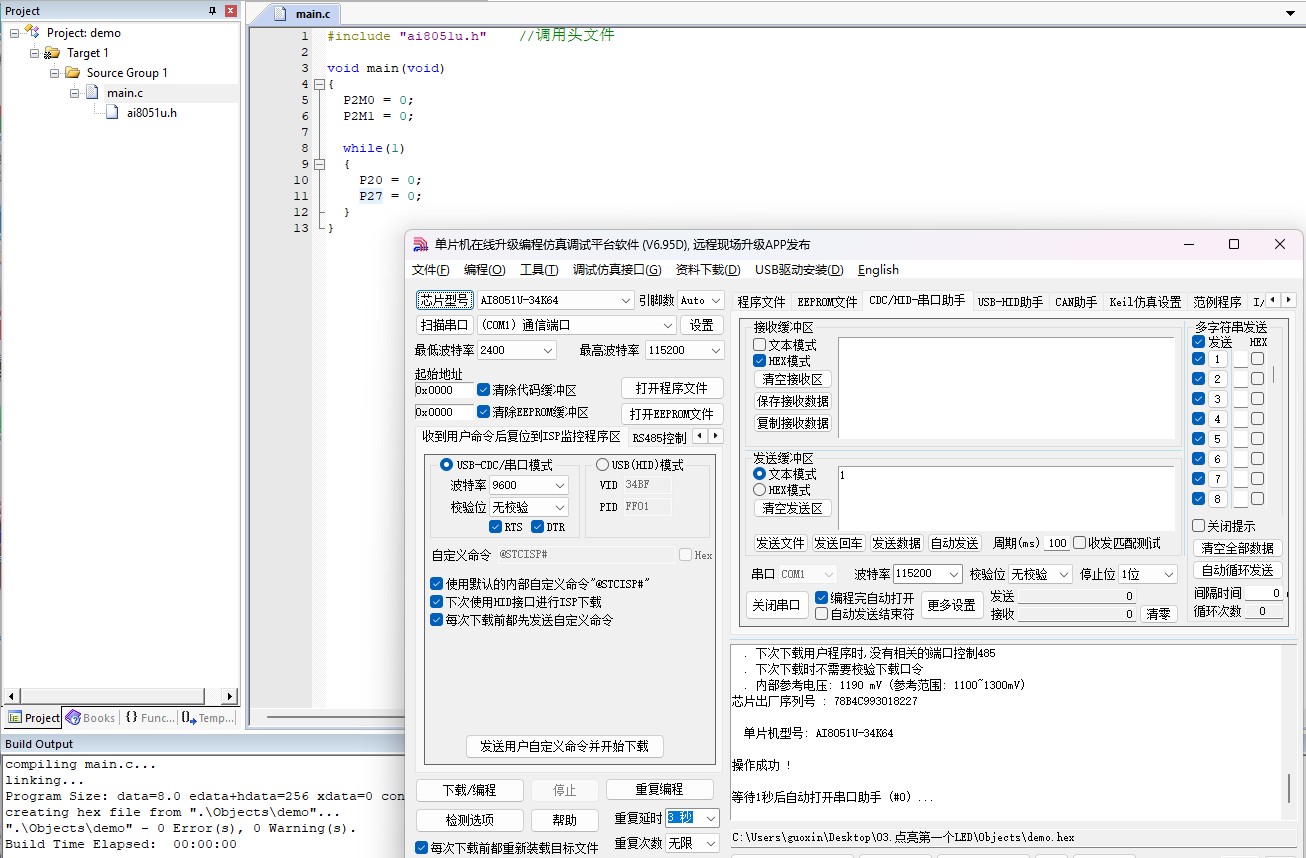Viewport: 1306px width, 858px height.
Task: Click the ai8051u.h header file icon
Action: tap(113, 113)
